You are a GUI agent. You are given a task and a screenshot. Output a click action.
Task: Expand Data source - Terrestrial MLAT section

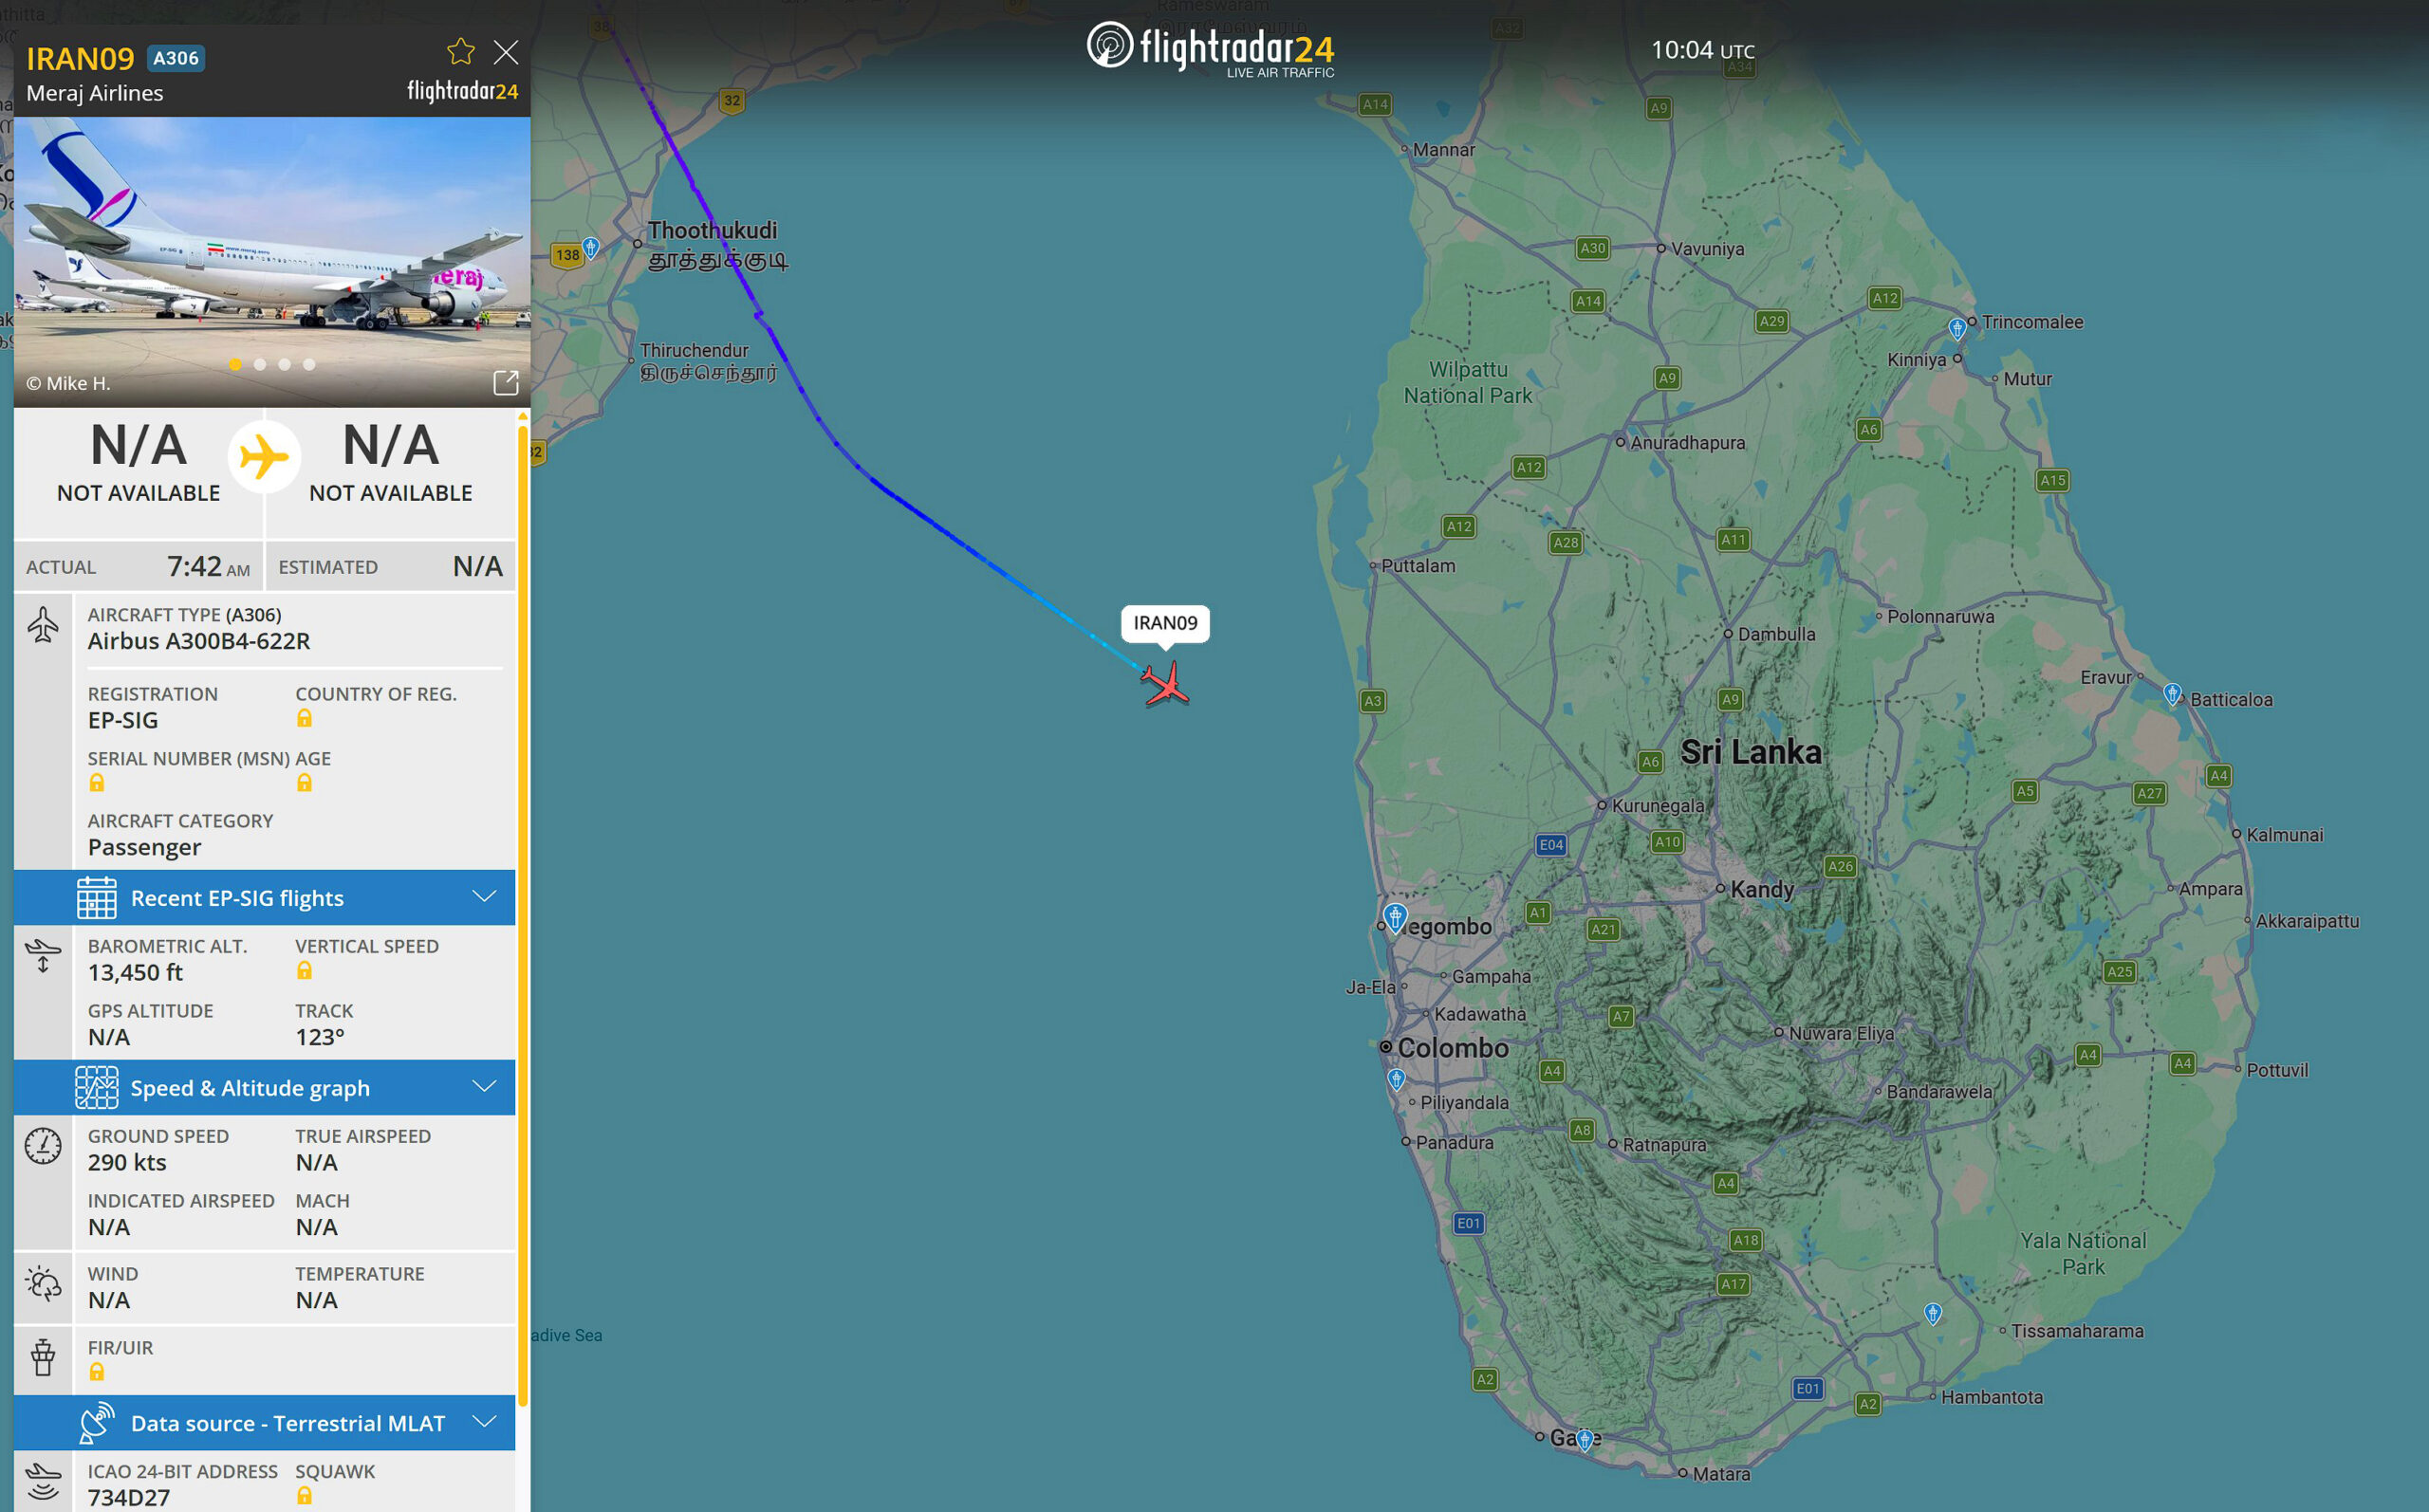tap(264, 1422)
